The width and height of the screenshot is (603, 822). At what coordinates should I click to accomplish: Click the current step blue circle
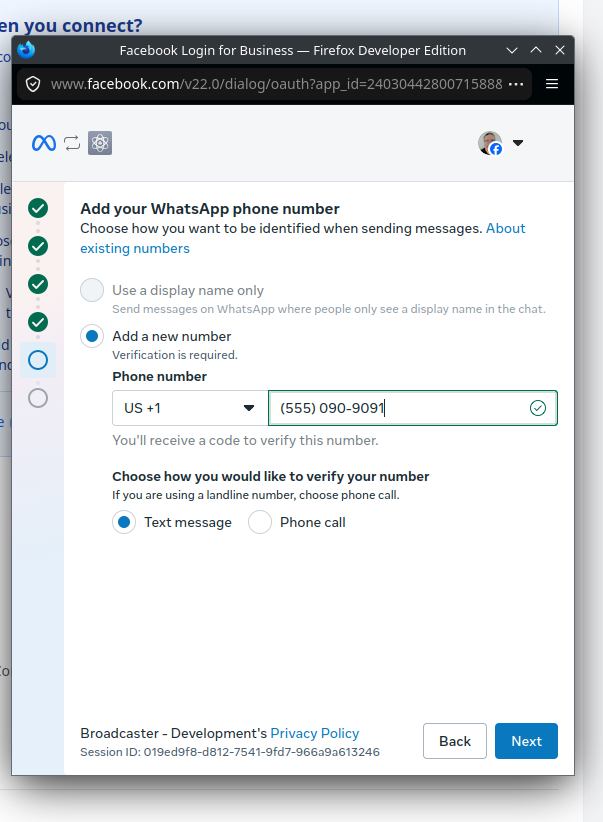(38, 360)
